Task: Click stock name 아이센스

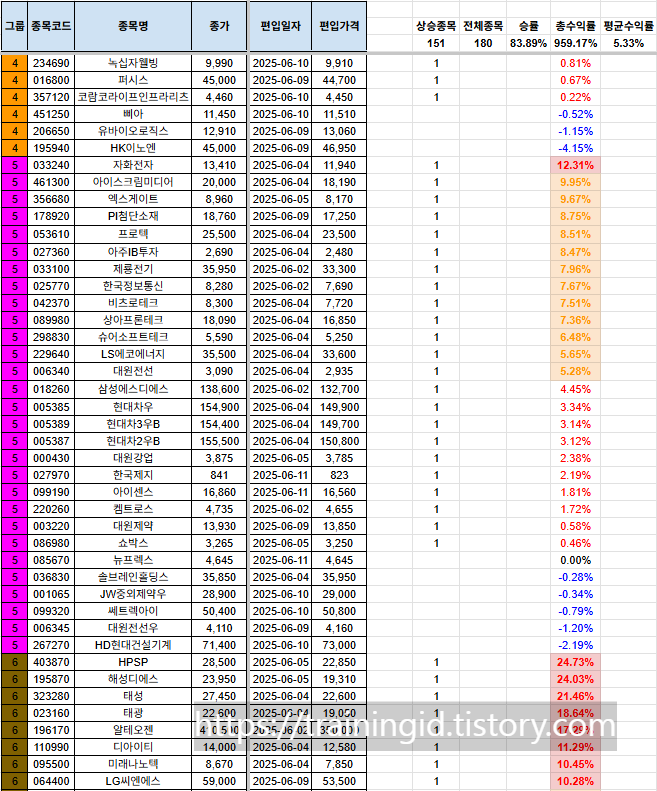Action: coord(133,492)
